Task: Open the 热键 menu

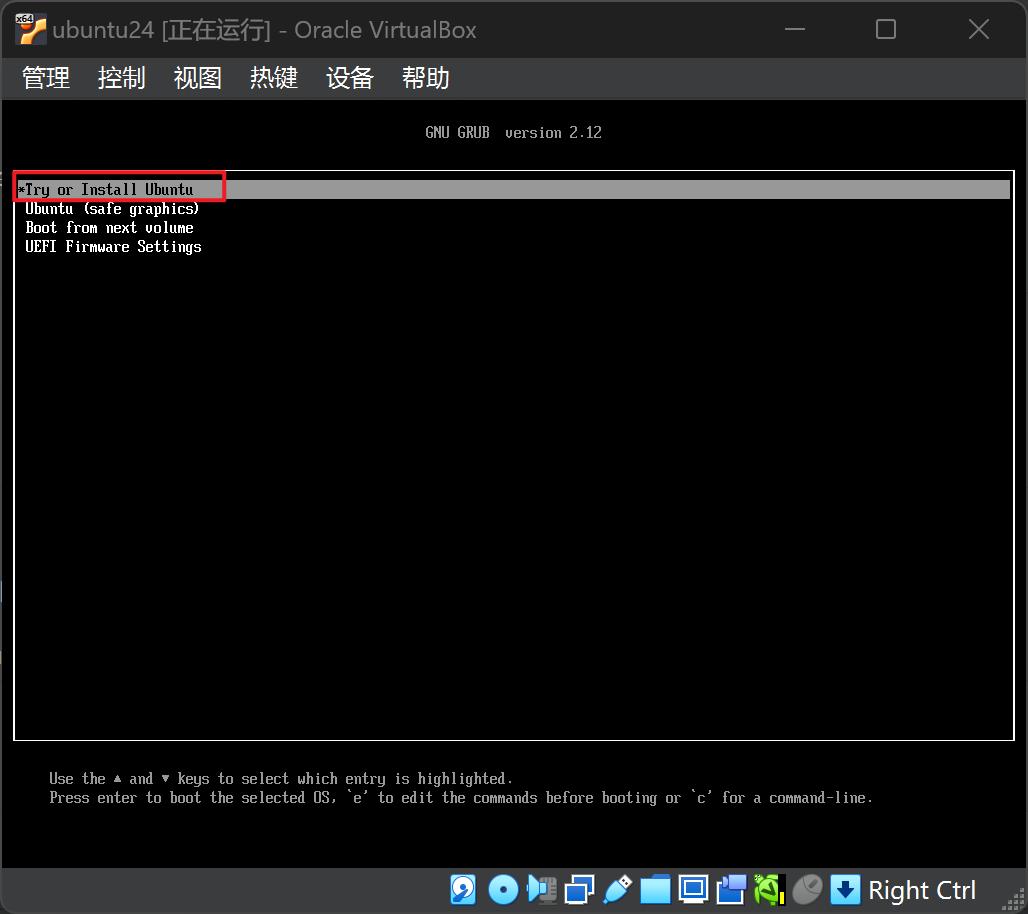Action: tap(273, 78)
